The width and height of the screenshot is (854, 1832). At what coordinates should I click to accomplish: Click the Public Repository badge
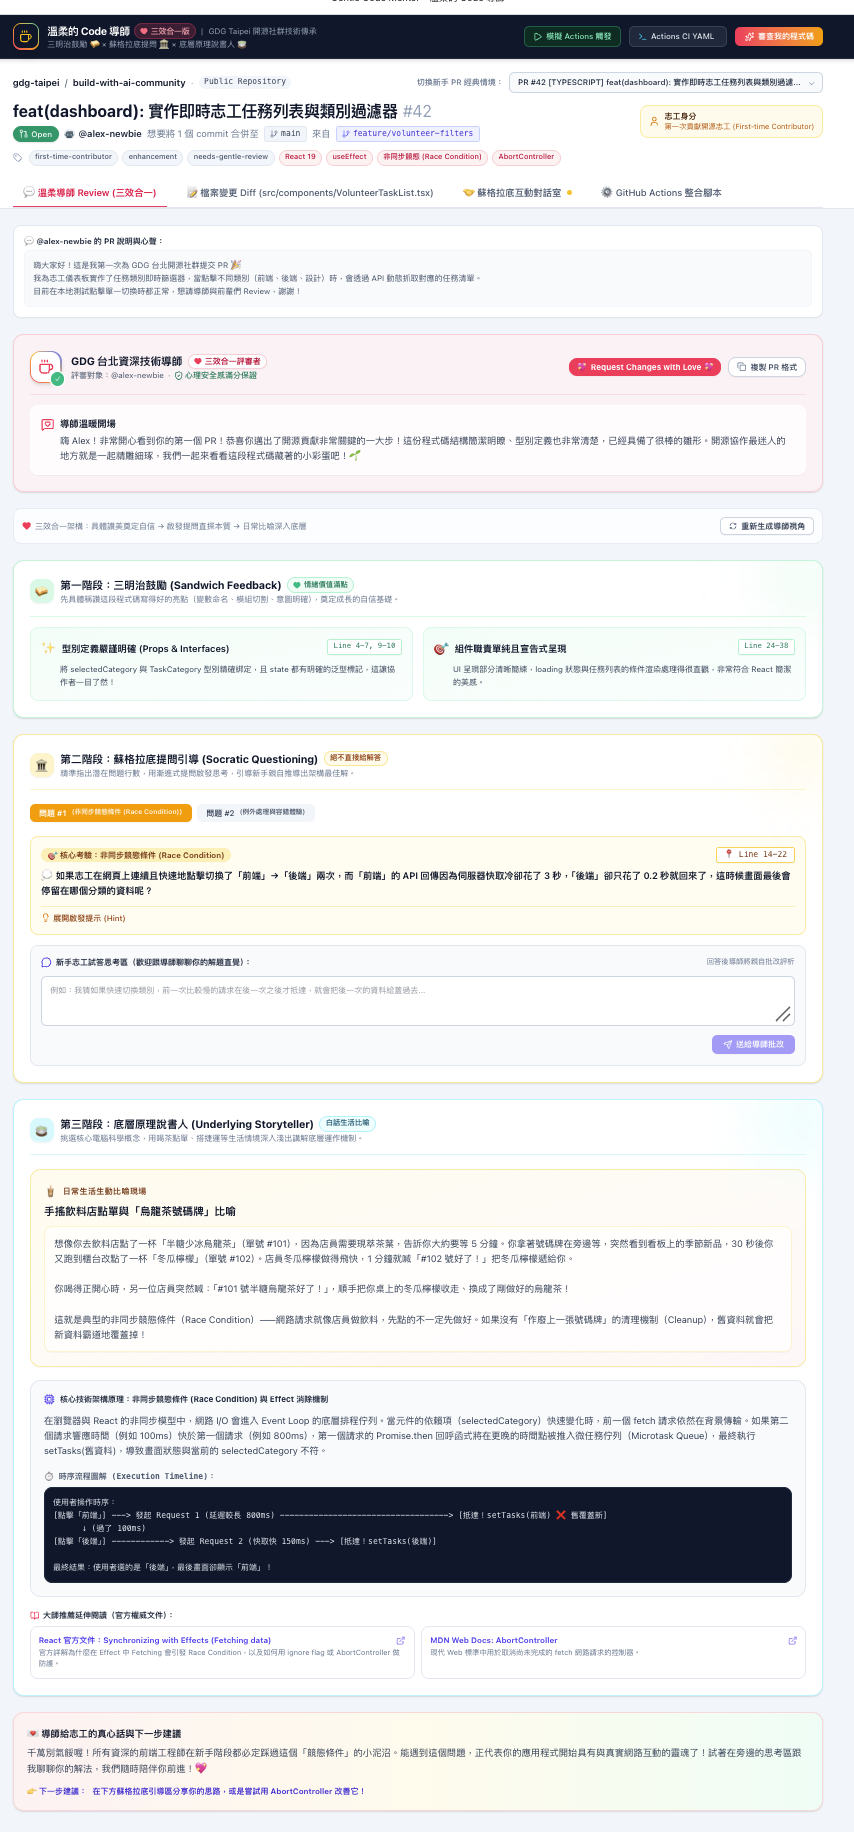245,82
